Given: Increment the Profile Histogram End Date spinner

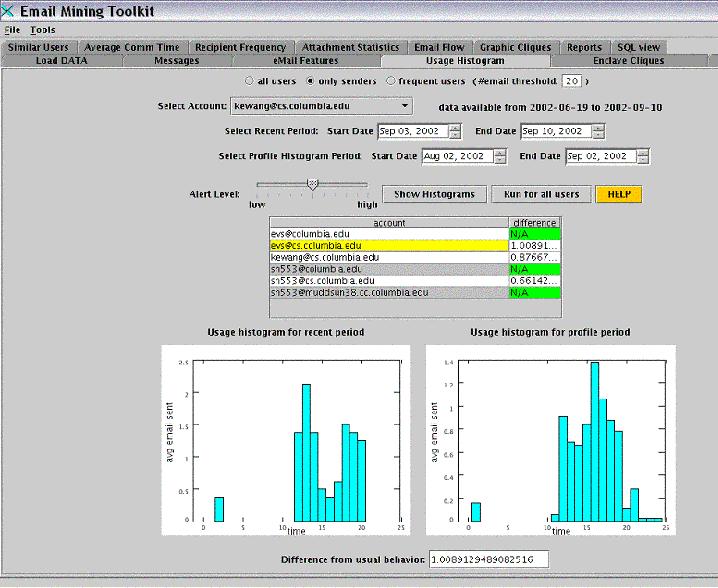Looking at the screenshot, I should point(643,152).
